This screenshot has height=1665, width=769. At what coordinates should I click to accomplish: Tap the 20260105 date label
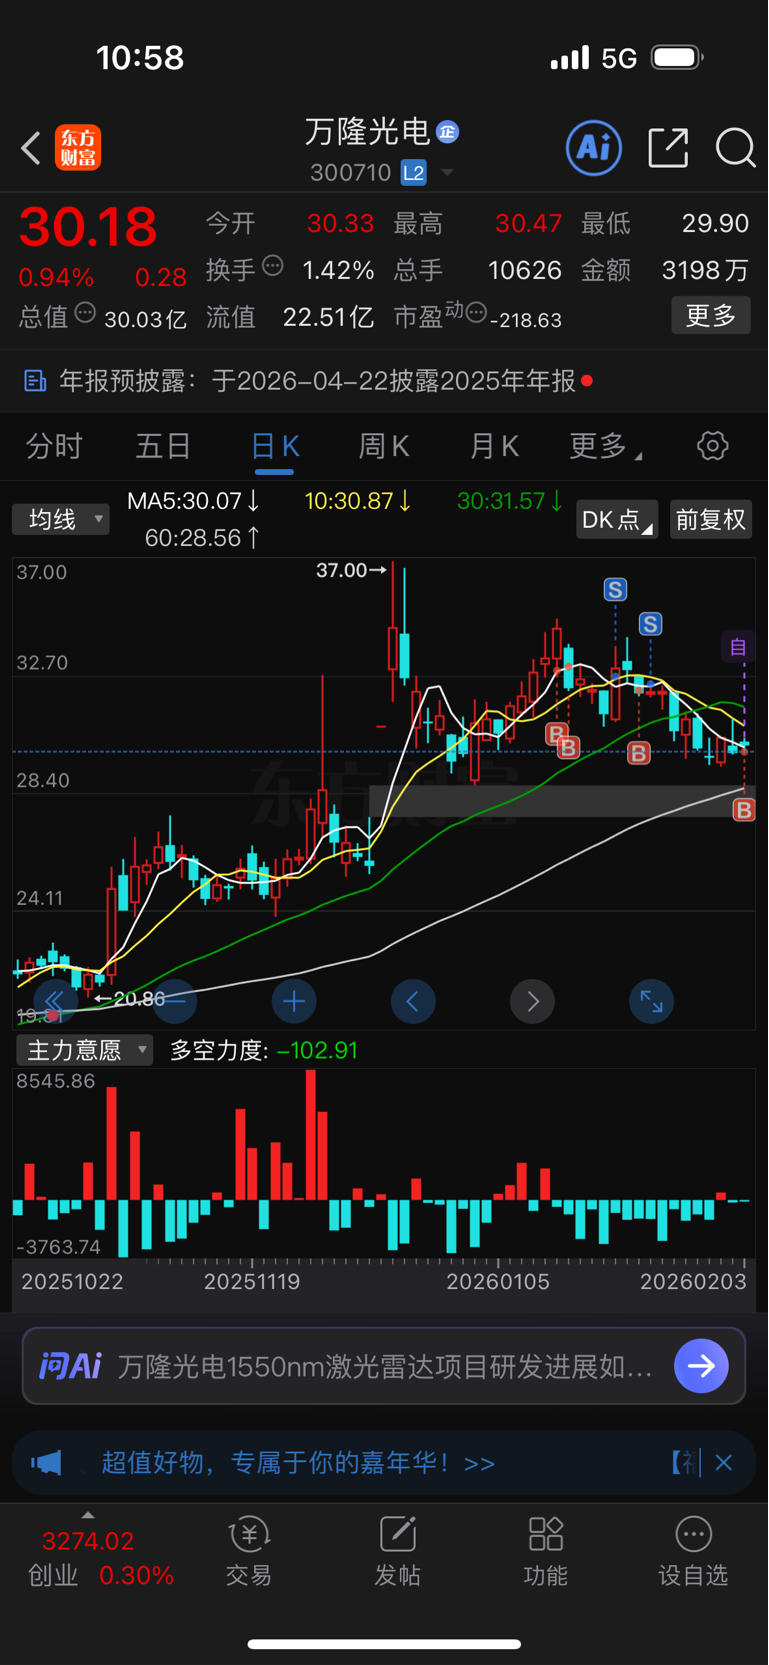pos(498,1281)
